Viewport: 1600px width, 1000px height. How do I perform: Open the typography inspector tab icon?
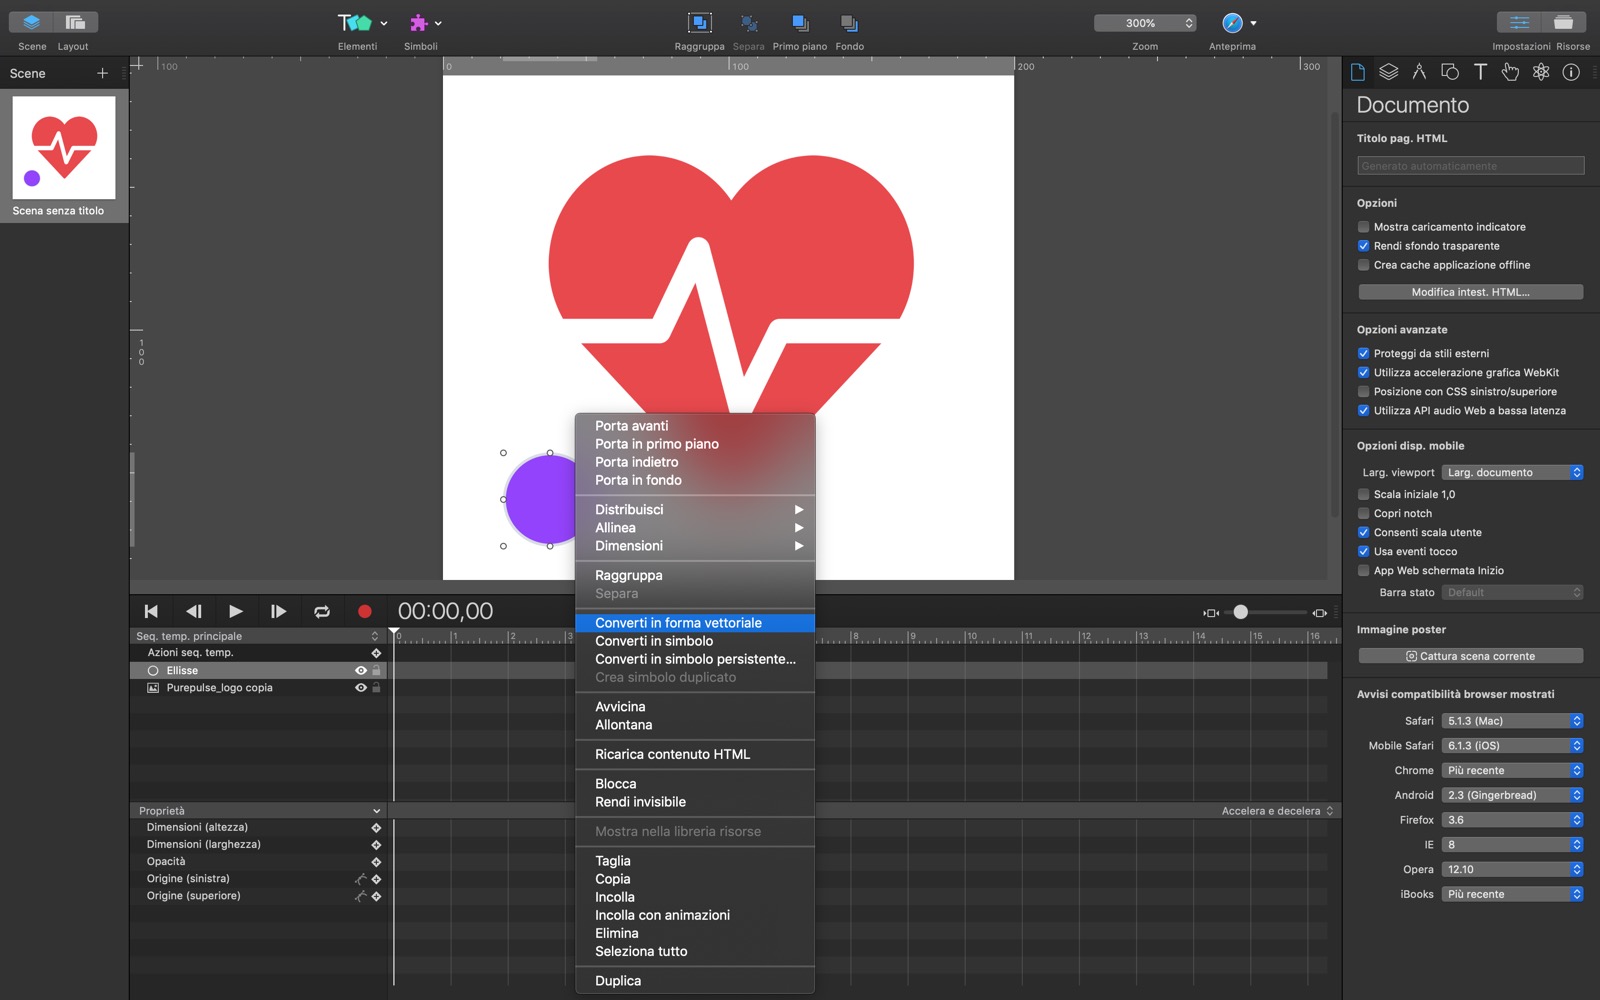(x=1480, y=72)
